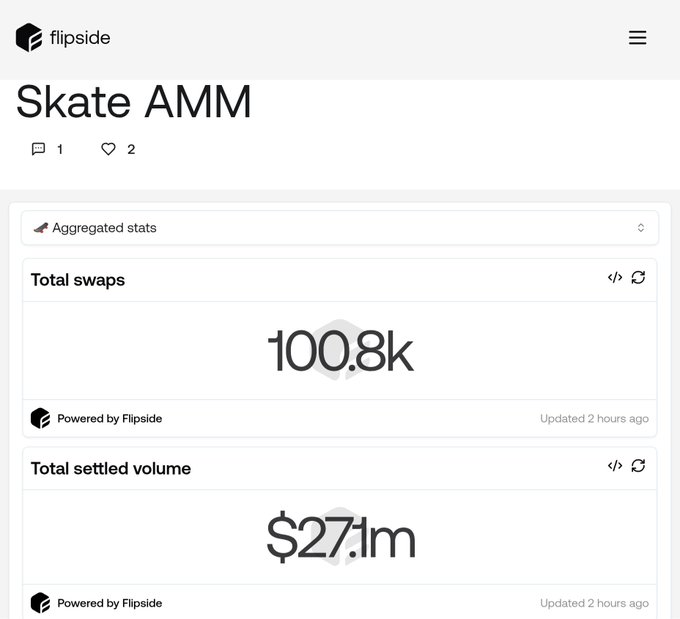This screenshot has height=619, width=680.
Task: Open the hamburger menu
Action: (x=637, y=38)
